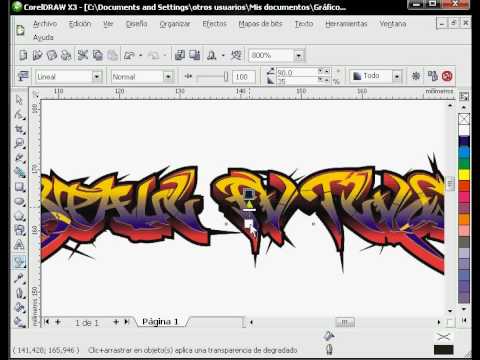Open the Organizar menu
480x360 pixels.
tap(175, 24)
